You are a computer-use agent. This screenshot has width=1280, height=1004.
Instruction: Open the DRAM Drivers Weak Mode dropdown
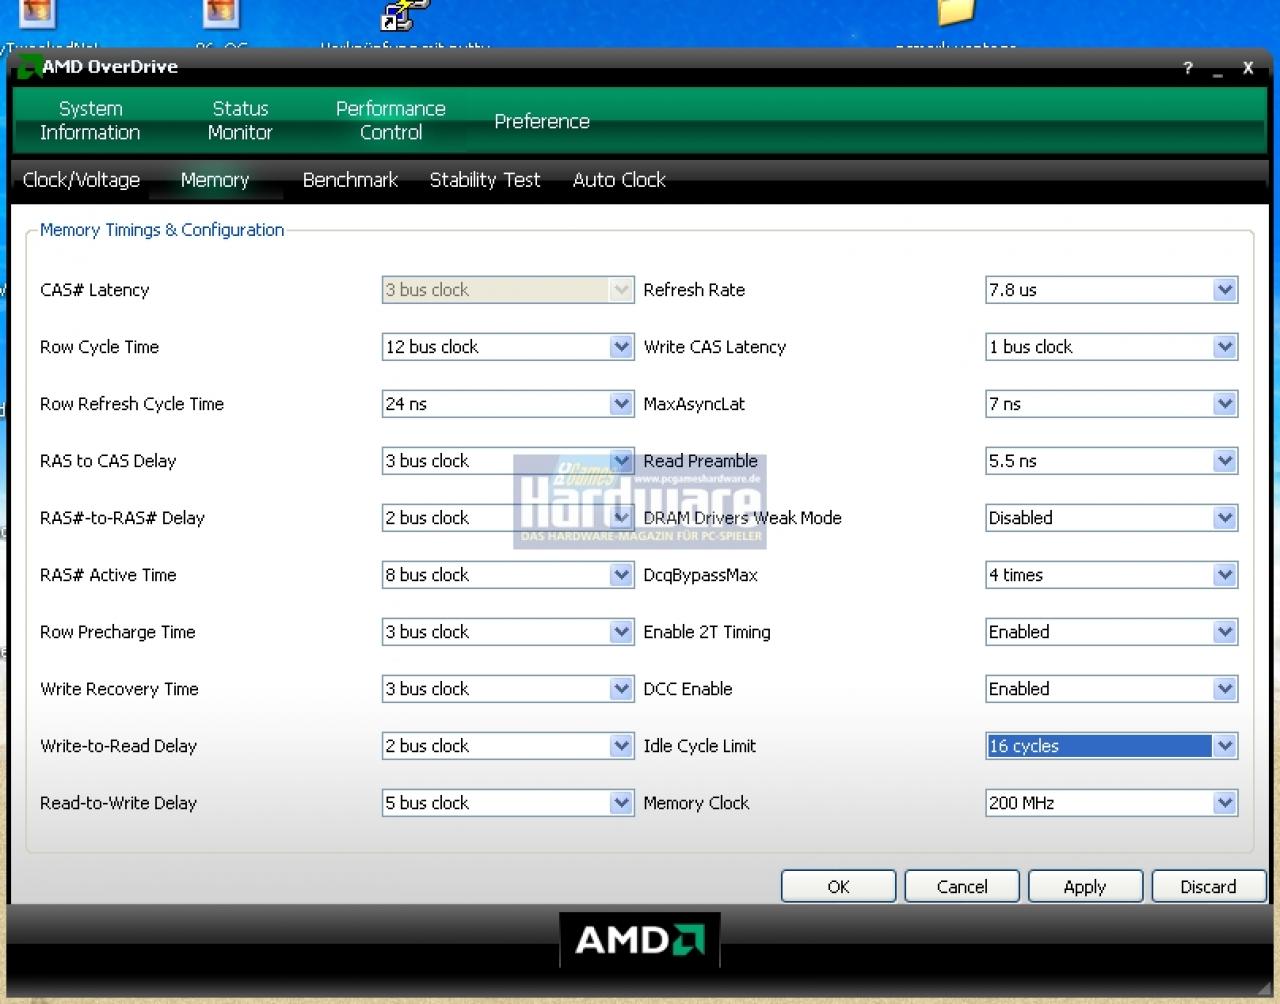[x=1112, y=518]
